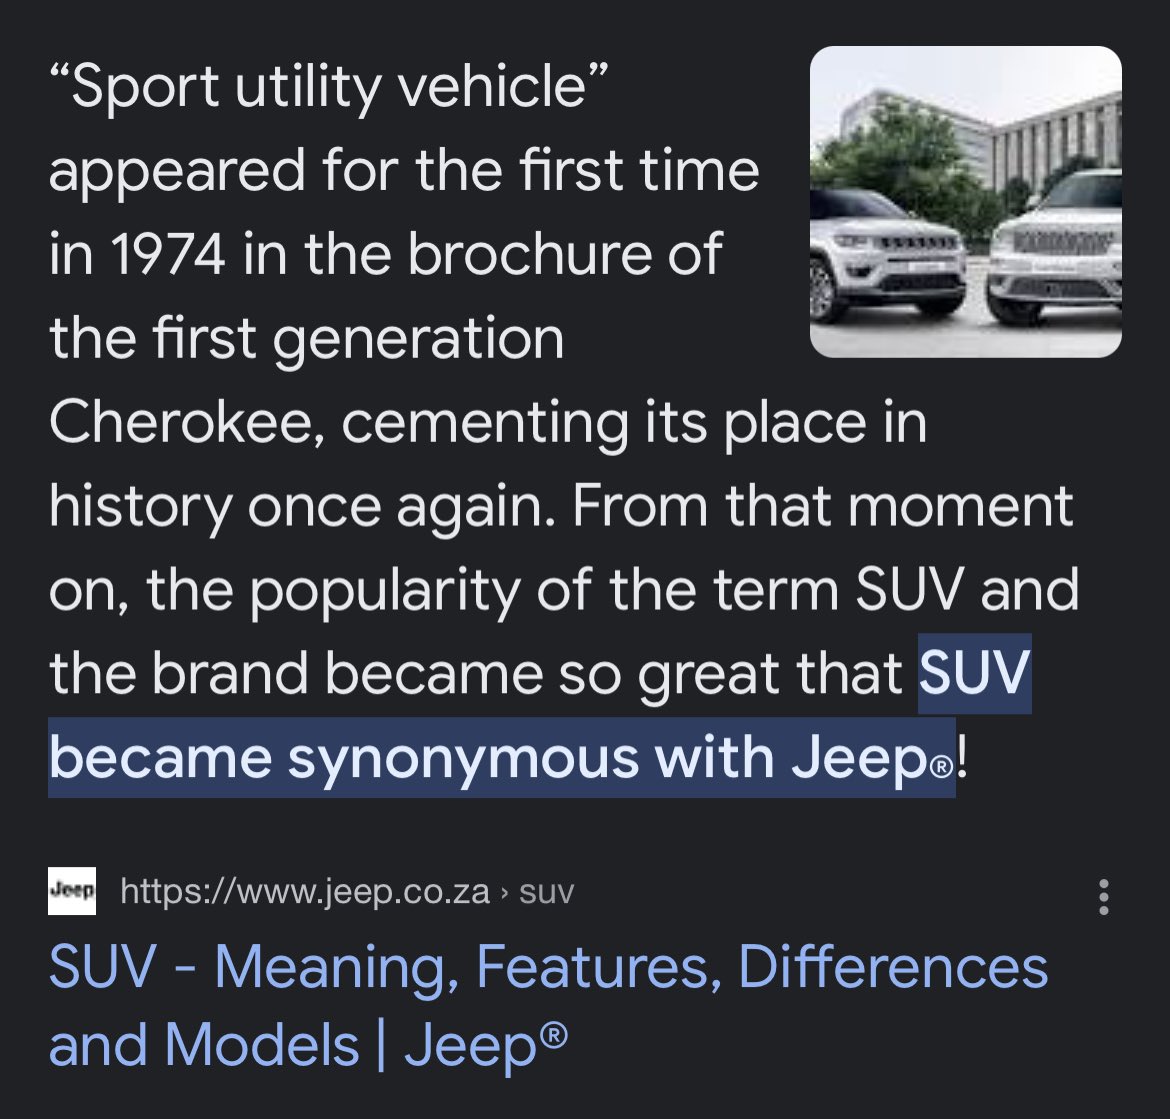Click the highlighted word 'SUV' in the snippet
Screen dimensions: 1170x1119
pyautogui.click(x=975, y=673)
